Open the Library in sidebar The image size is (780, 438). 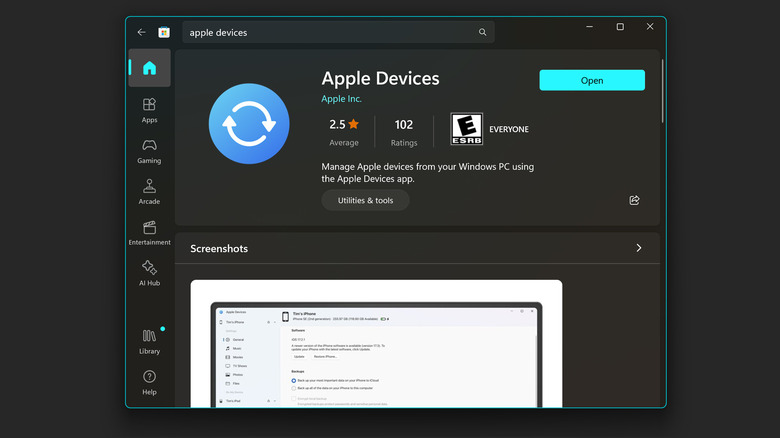pyautogui.click(x=149, y=341)
